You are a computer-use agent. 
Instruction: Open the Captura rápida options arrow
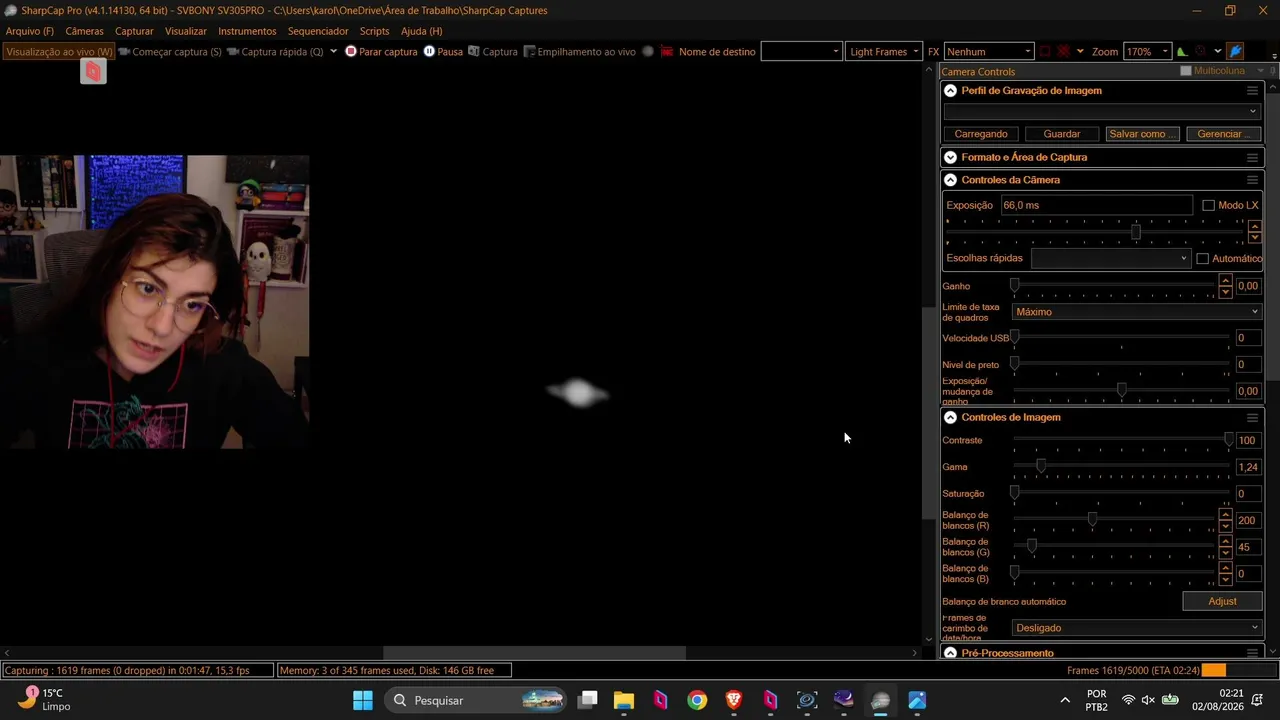point(333,51)
